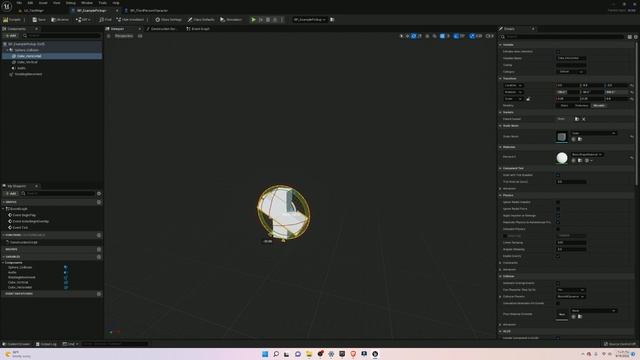The image size is (640, 360).
Task: Open the Static Mesh asset dropdown
Action: (593, 133)
